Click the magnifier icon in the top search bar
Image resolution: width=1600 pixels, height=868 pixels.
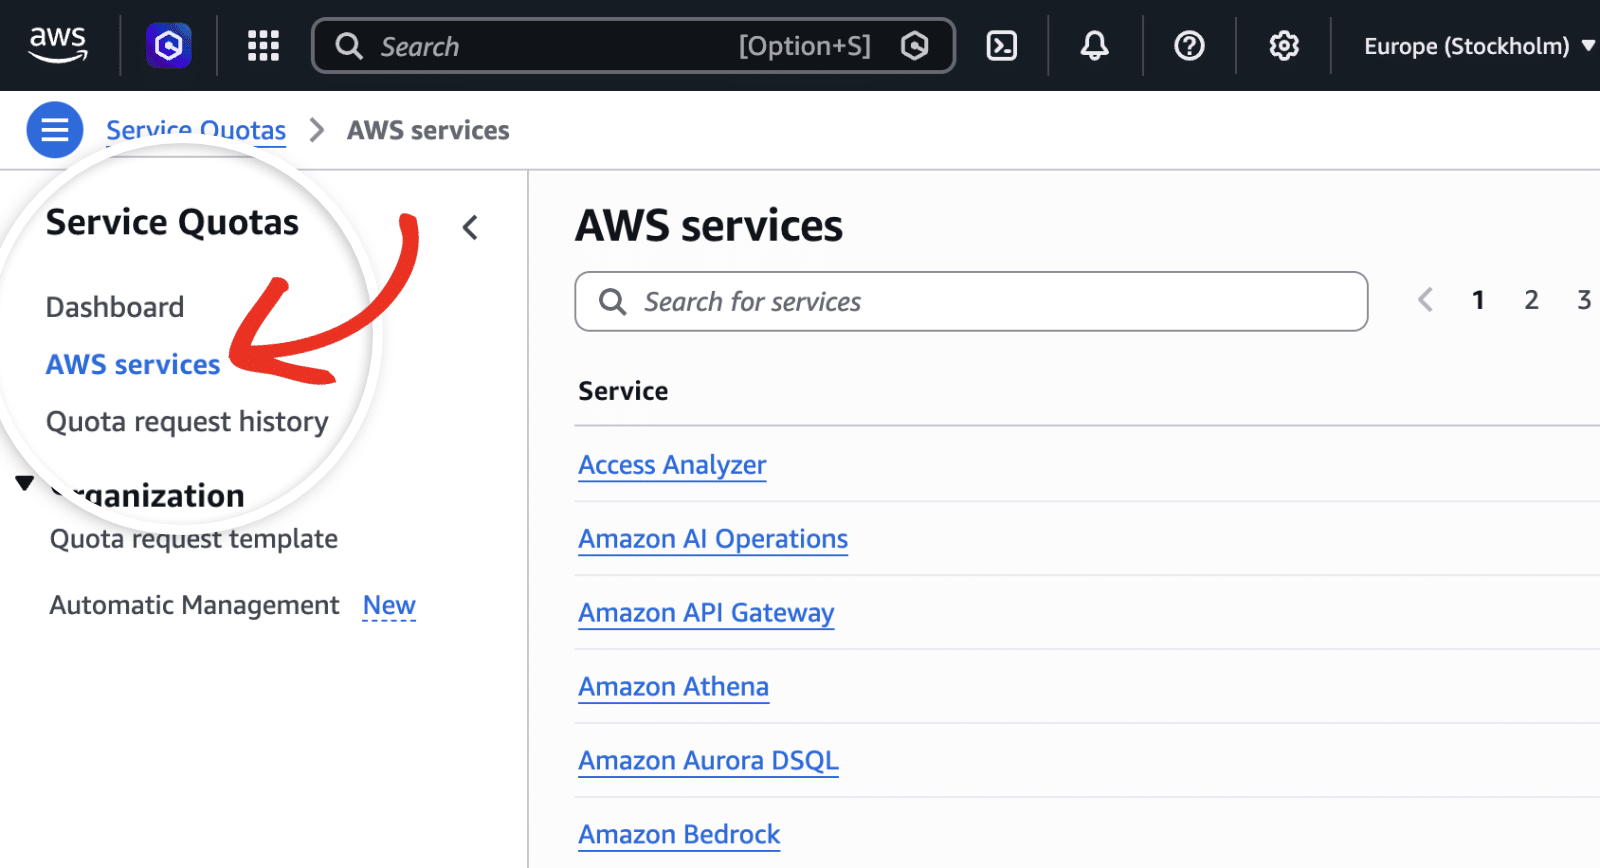coord(349,46)
